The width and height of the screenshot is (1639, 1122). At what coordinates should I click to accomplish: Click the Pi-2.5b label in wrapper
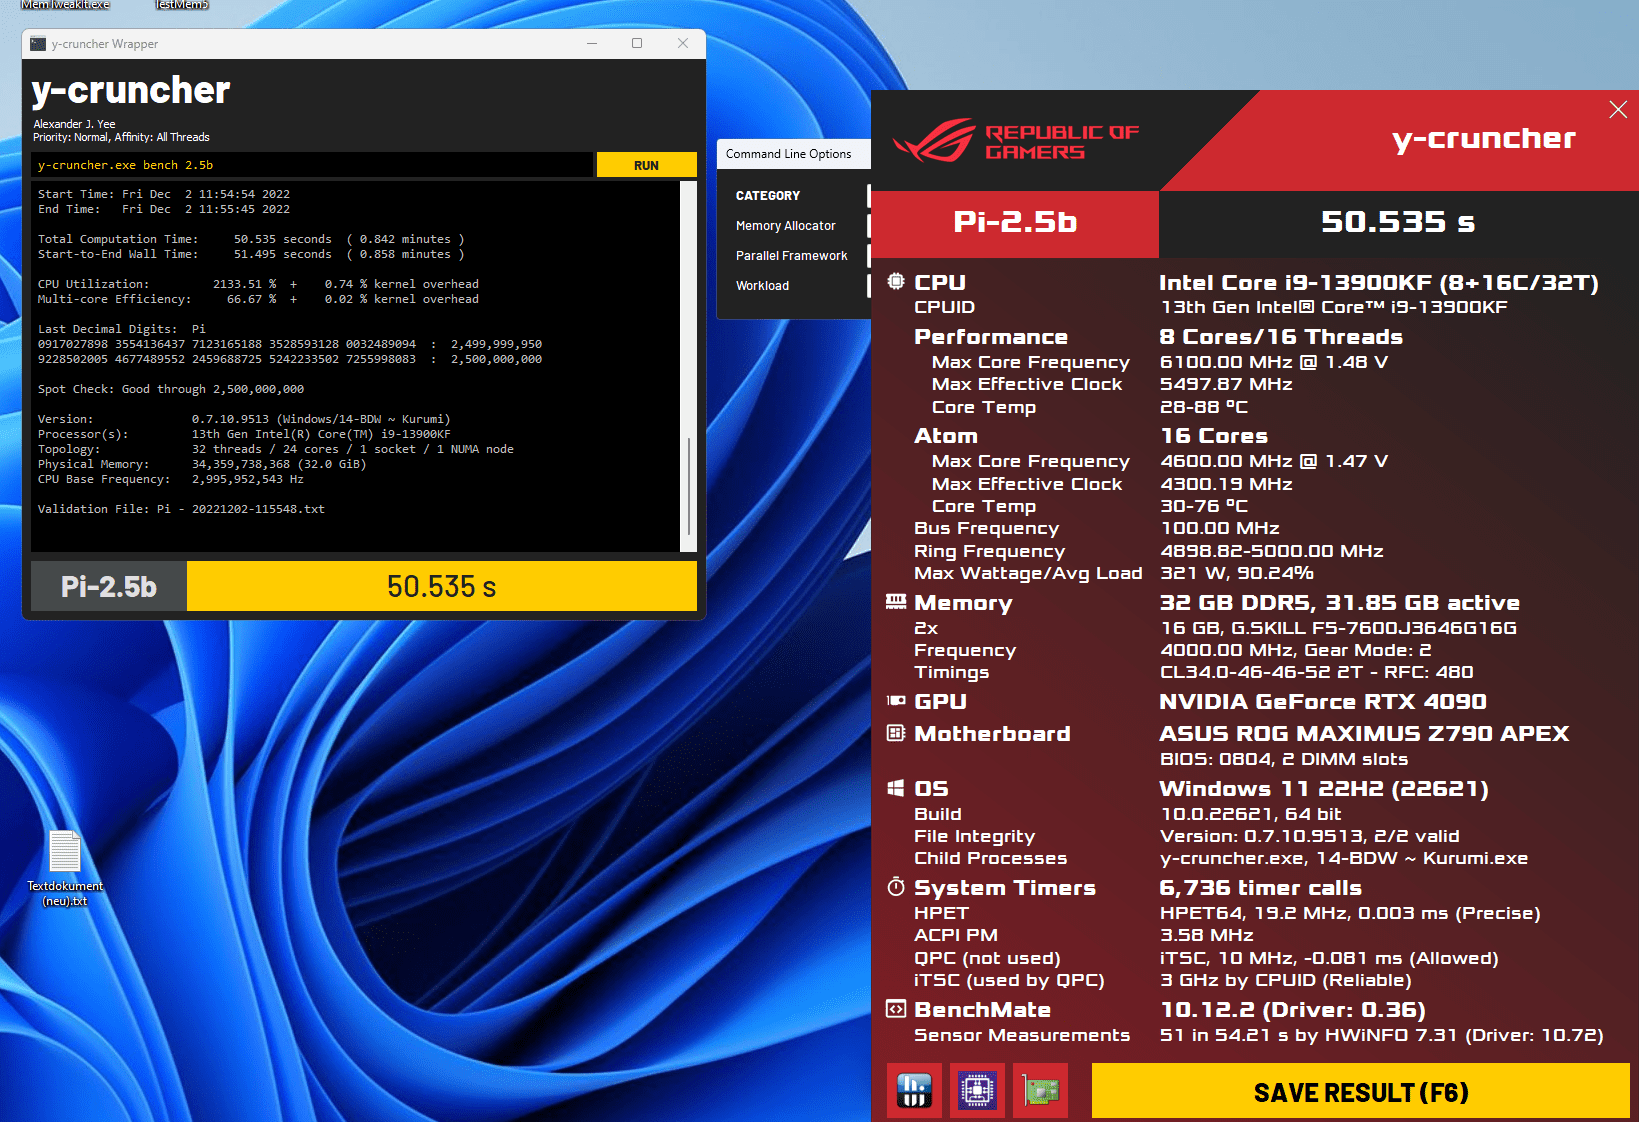tap(109, 586)
